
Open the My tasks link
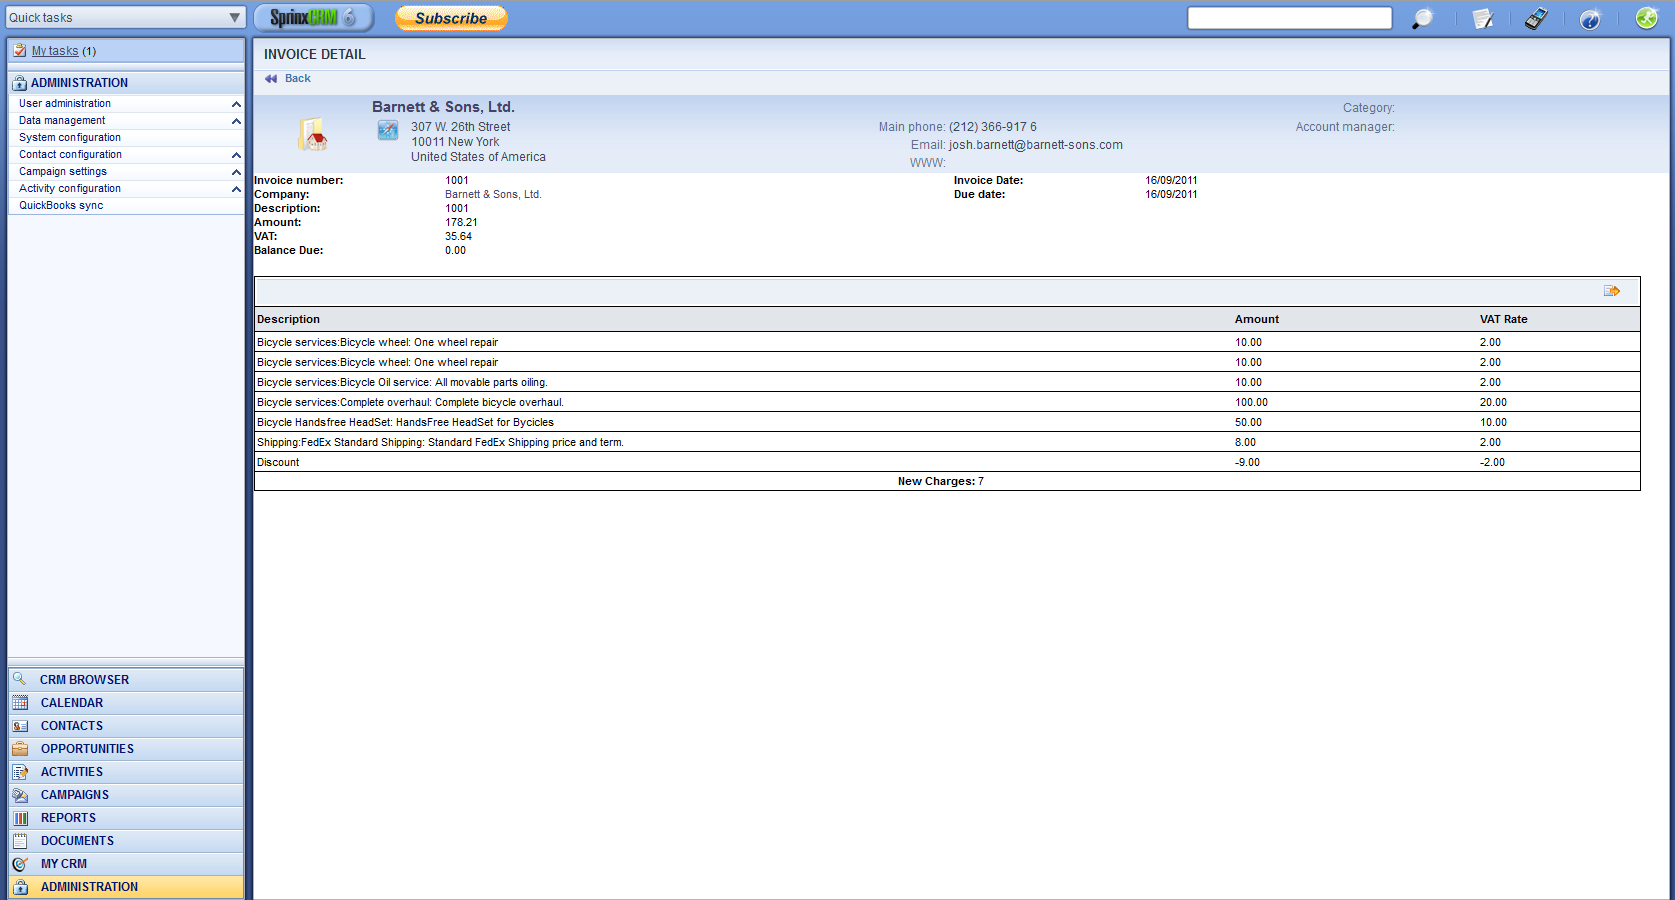click(x=55, y=51)
